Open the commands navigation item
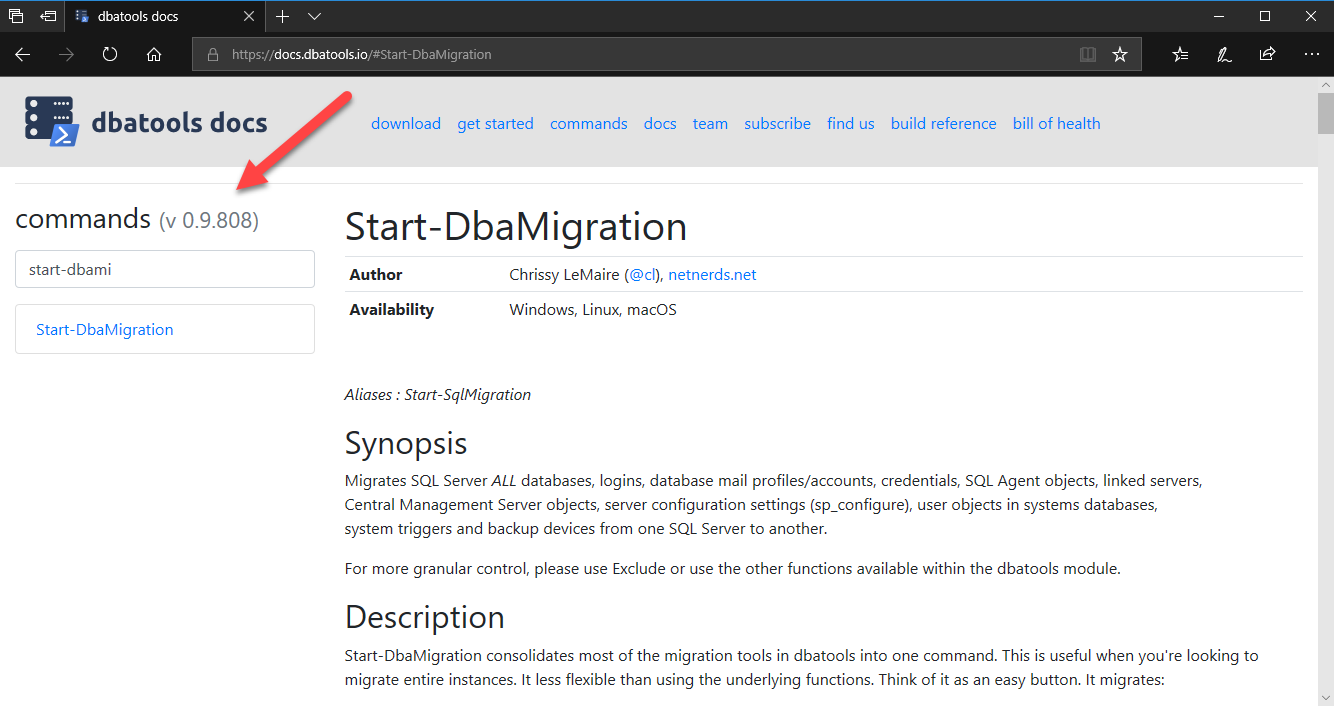This screenshot has width=1334, height=706. pyautogui.click(x=588, y=123)
